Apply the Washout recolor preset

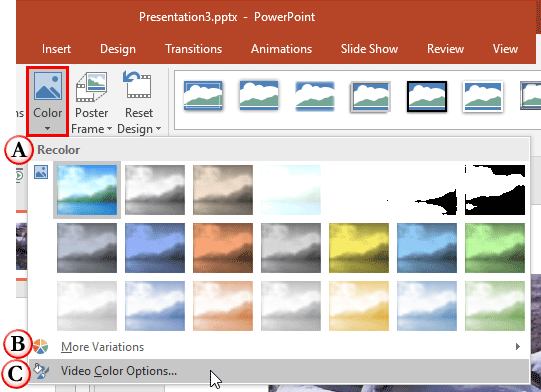(291, 190)
